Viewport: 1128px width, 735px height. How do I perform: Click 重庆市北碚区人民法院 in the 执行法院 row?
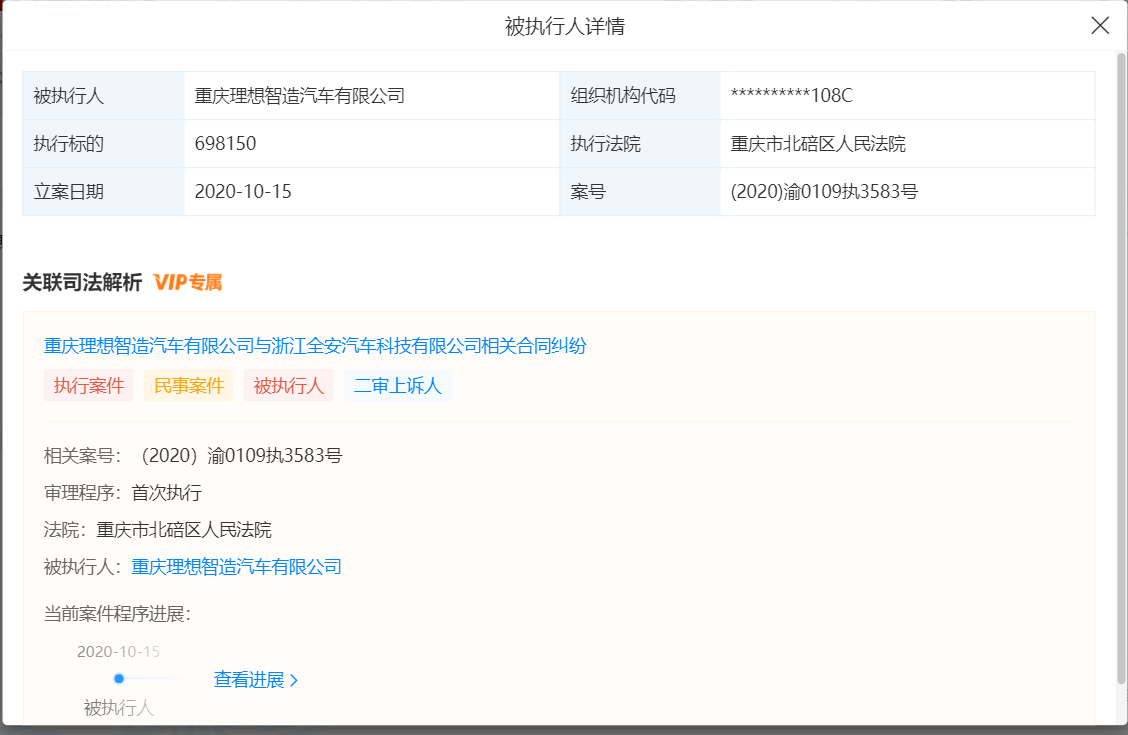[x=818, y=144]
